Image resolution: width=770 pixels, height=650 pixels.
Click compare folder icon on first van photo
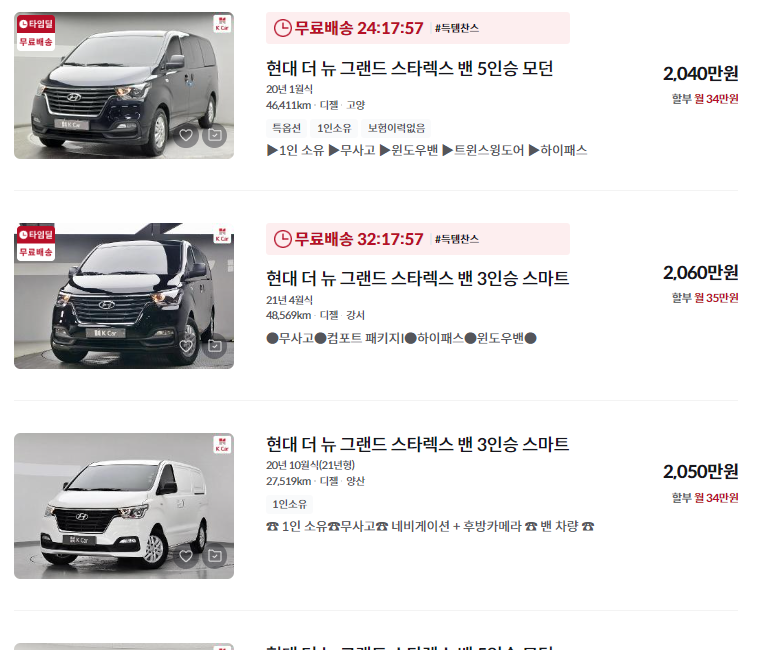pos(215,135)
